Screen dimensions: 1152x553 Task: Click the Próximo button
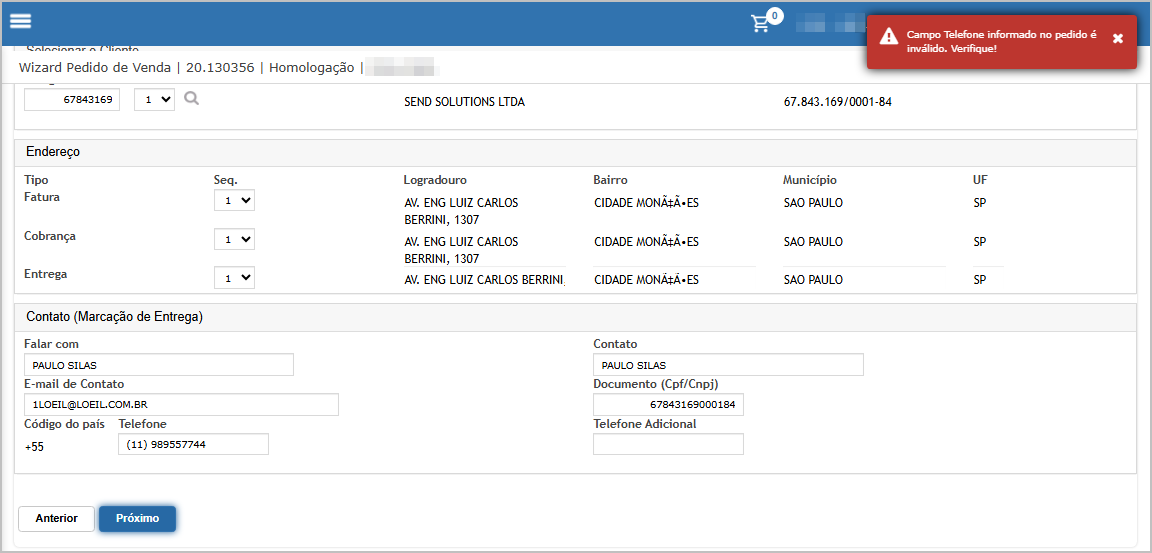point(137,518)
